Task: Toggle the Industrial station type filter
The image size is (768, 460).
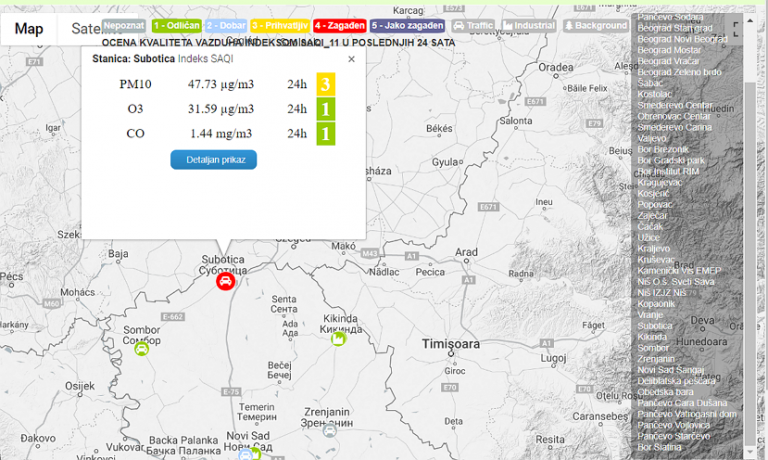Action: [529, 25]
